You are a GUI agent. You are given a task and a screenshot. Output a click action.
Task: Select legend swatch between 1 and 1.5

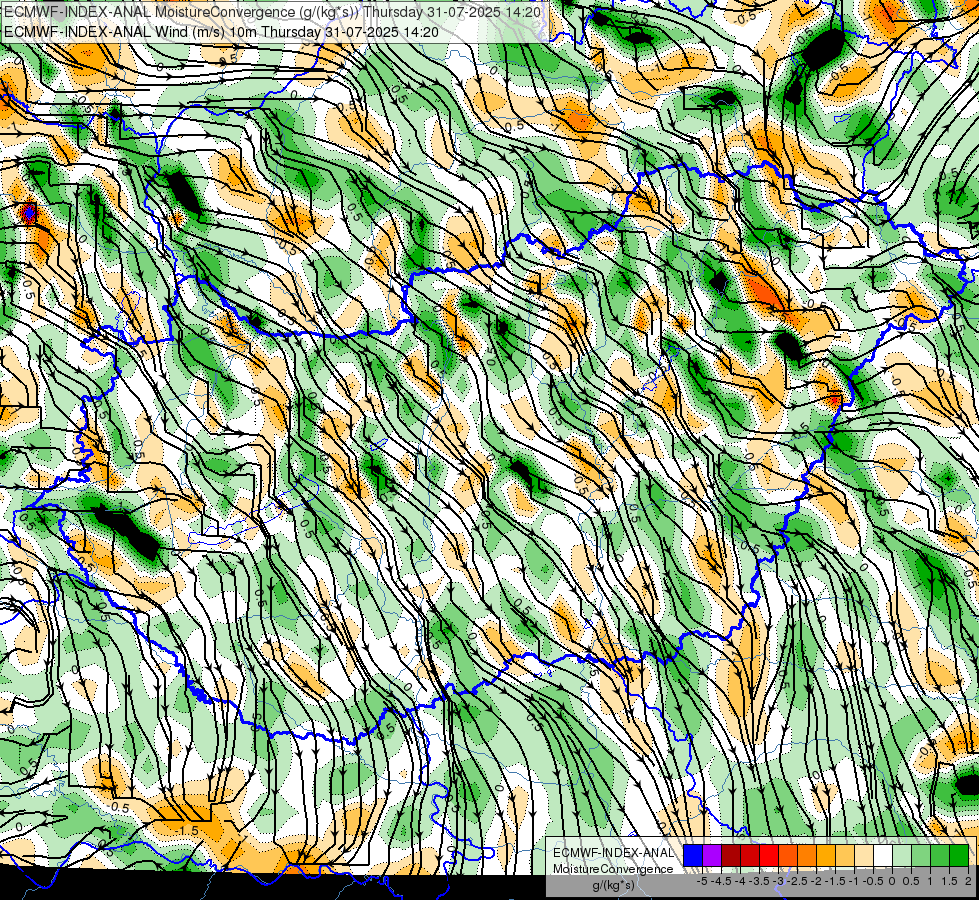tap(940, 855)
